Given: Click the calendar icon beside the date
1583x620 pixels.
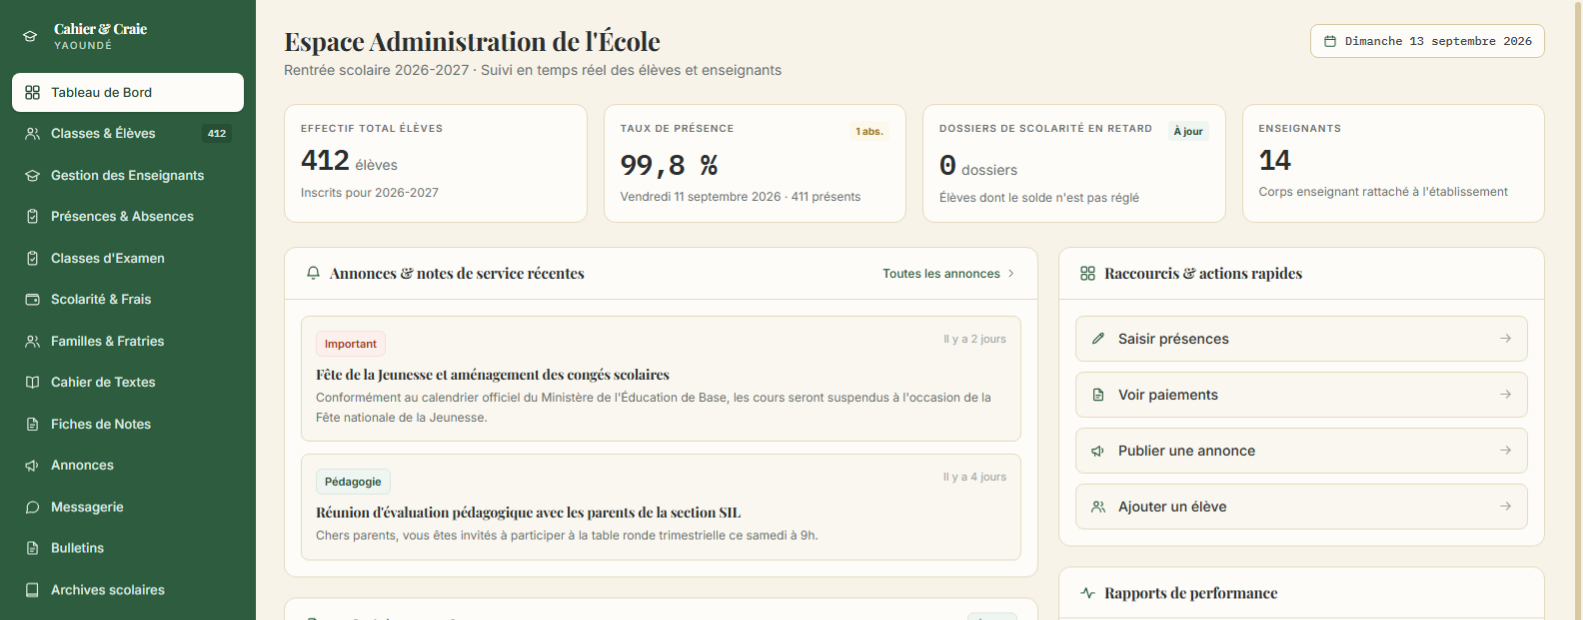Looking at the screenshot, I should click(1330, 41).
